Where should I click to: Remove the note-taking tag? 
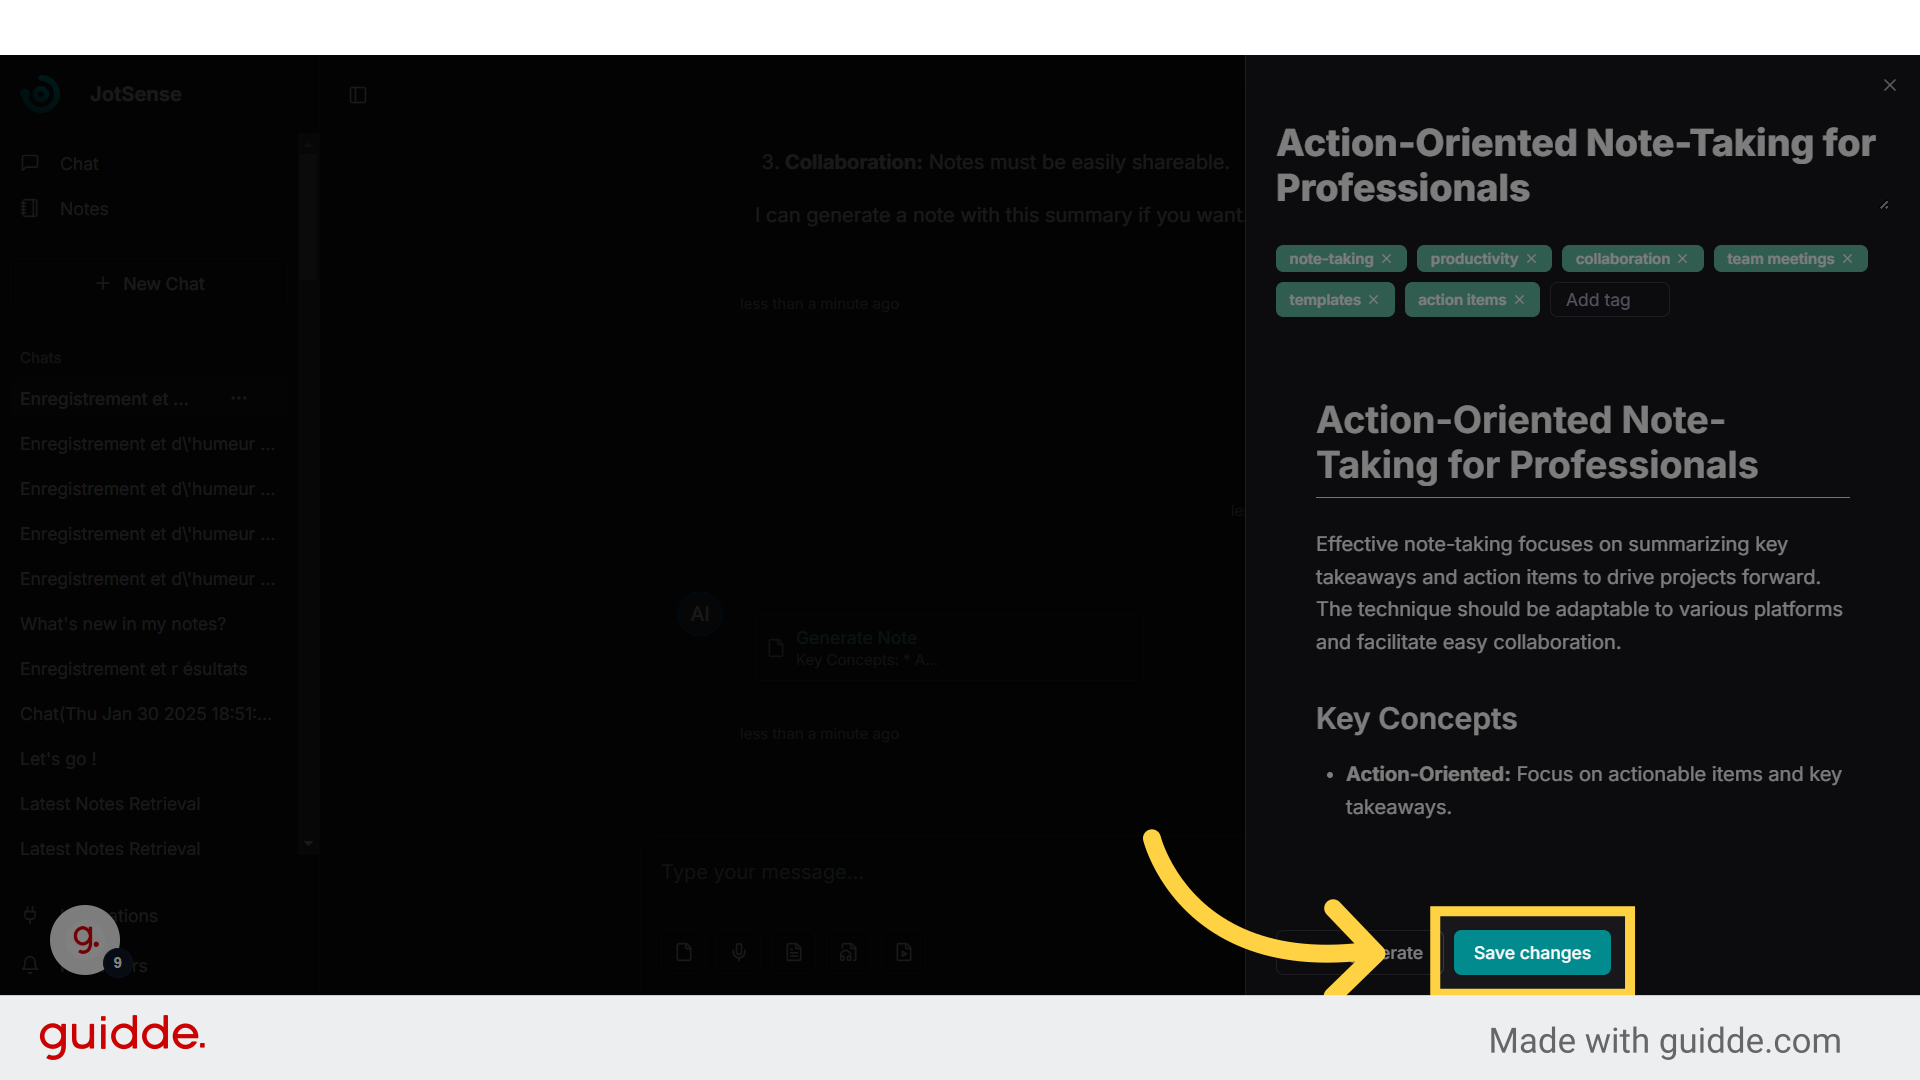click(x=1386, y=258)
